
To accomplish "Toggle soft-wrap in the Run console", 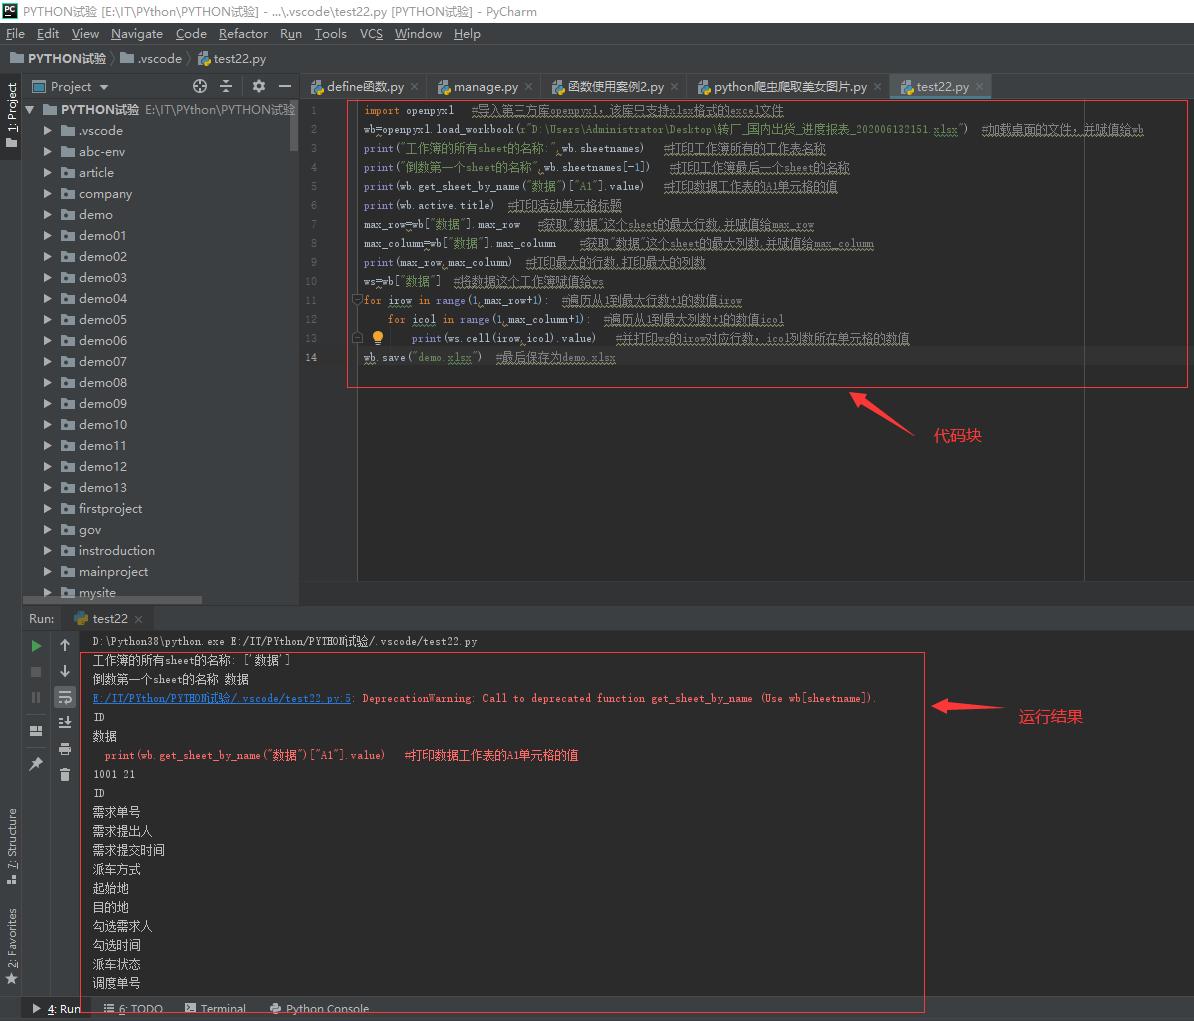I will pyautogui.click(x=65, y=697).
